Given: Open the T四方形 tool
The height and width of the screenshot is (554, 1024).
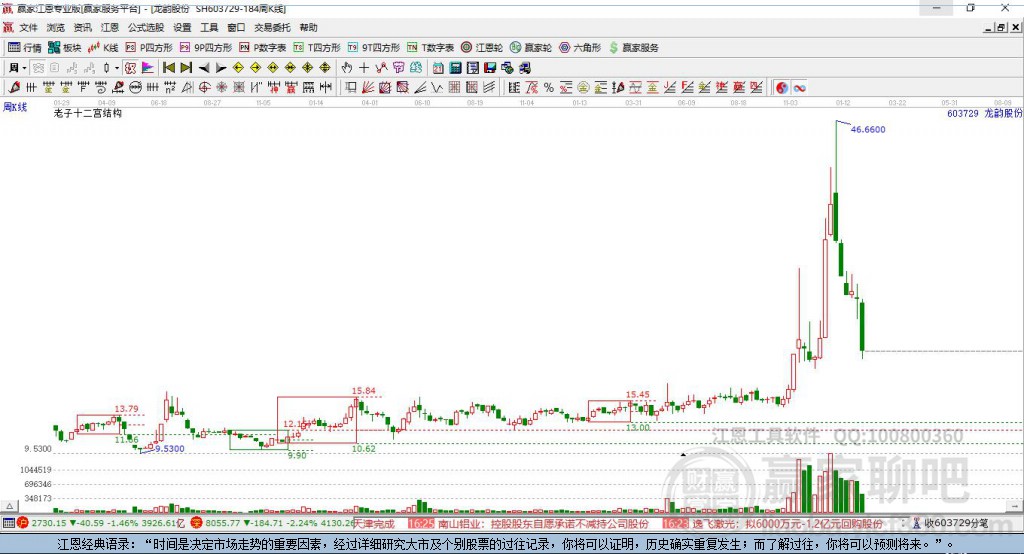Looking at the screenshot, I should point(317,48).
